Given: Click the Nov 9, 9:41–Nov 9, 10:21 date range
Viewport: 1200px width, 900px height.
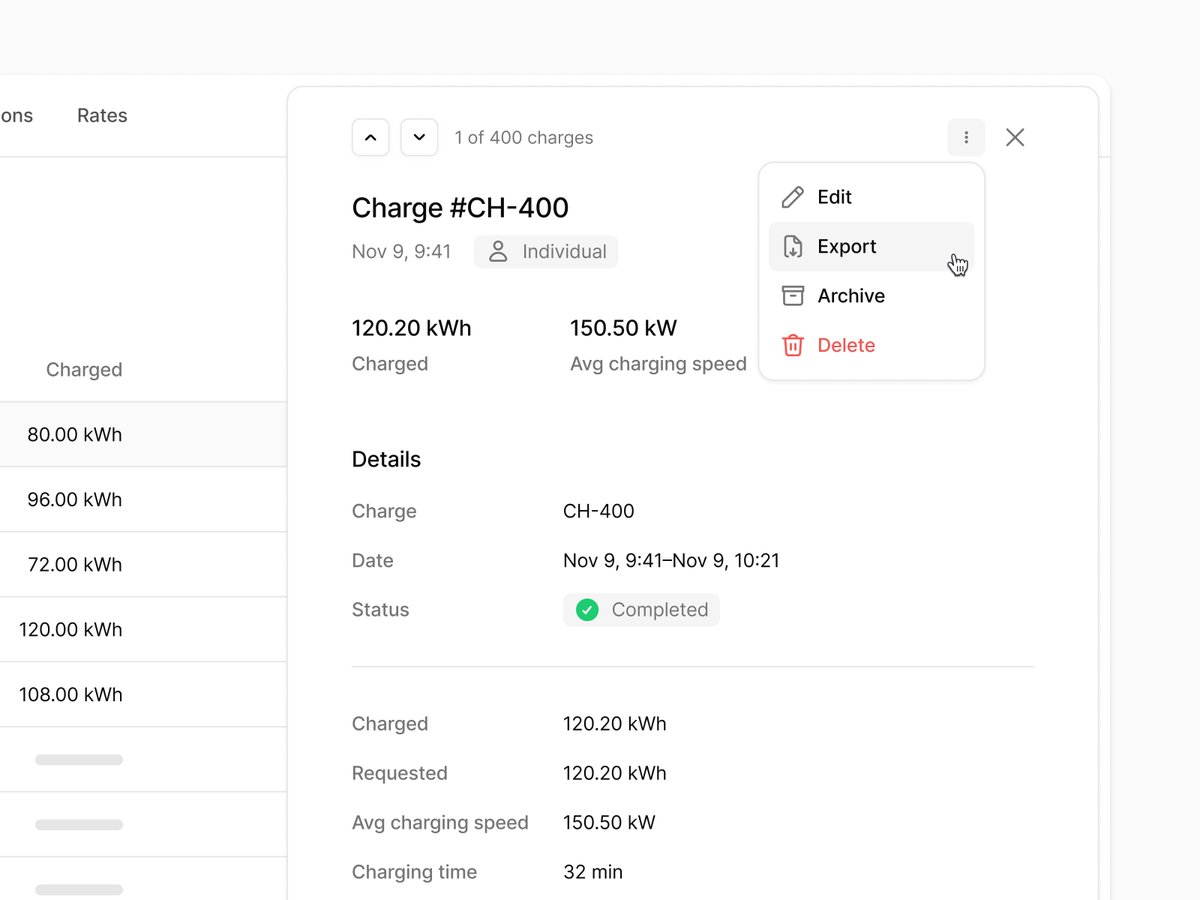Looking at the screenshot, I should pos(671,560).
